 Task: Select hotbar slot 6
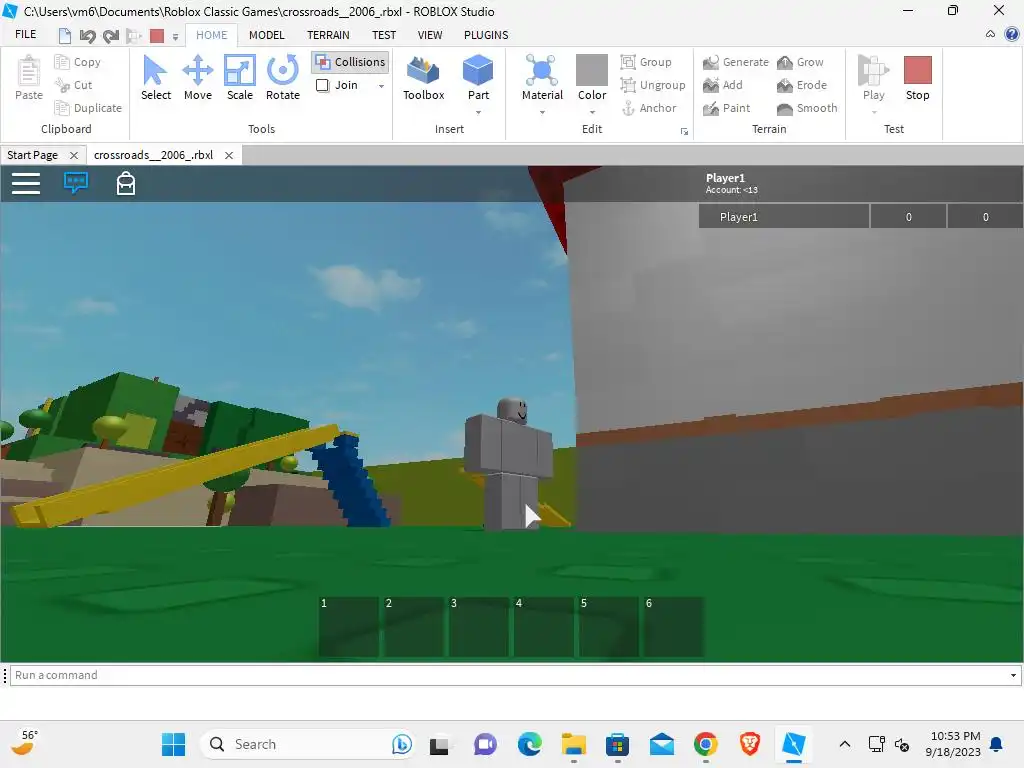(x=673, y=626)
